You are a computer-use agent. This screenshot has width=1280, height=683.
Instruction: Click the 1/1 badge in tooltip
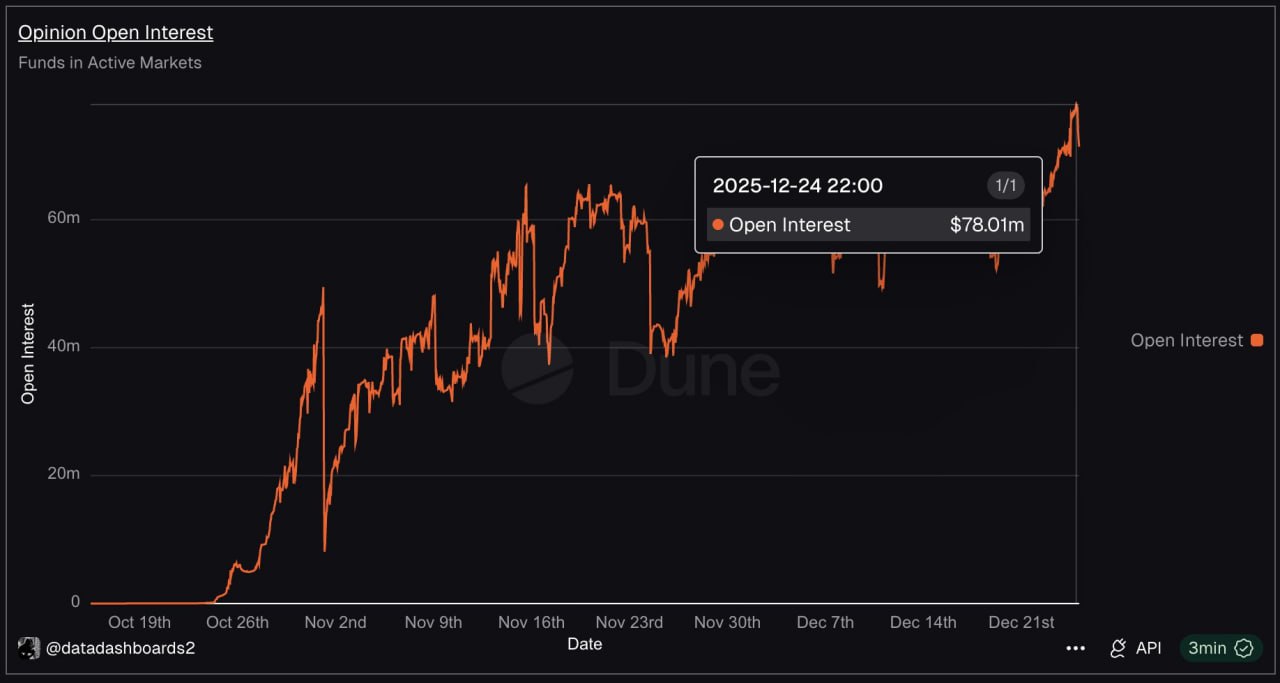click(x=1005, y=185)
